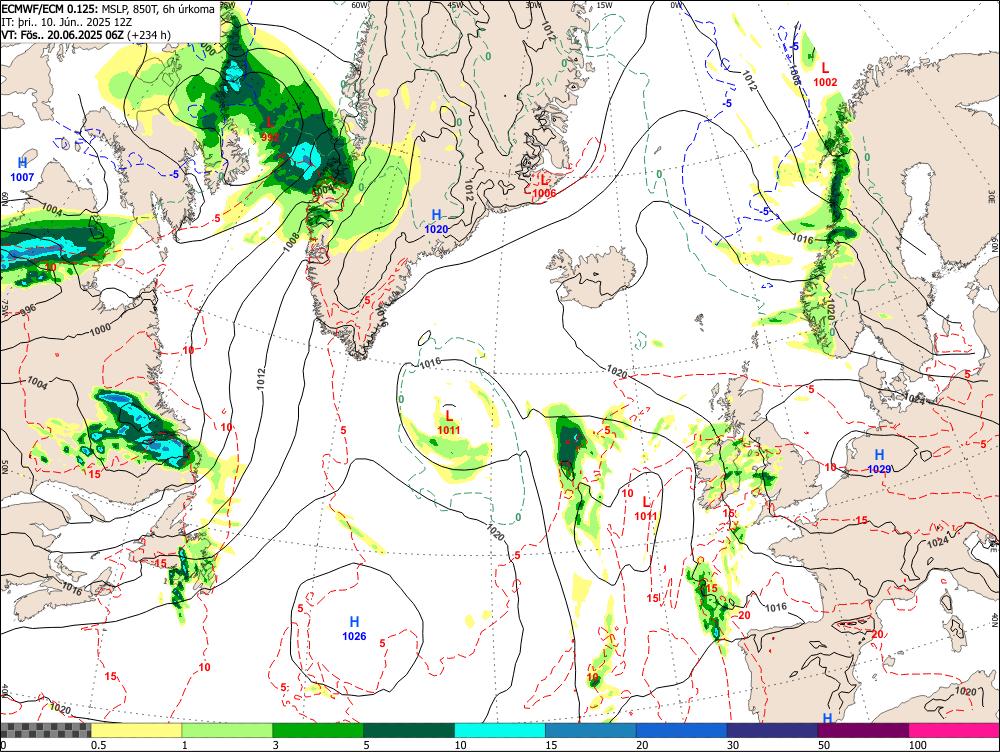The height and width of the screenshot is (752, 1000).
Task: Click the 'L 1006' low pressure label
Action: 544,186
